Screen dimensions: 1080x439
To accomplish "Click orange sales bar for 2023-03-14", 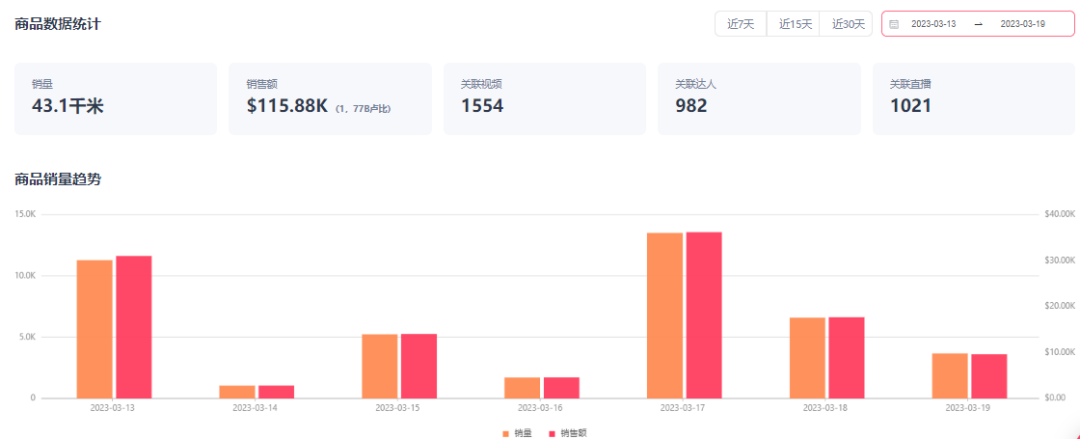I will click(237, 391).
